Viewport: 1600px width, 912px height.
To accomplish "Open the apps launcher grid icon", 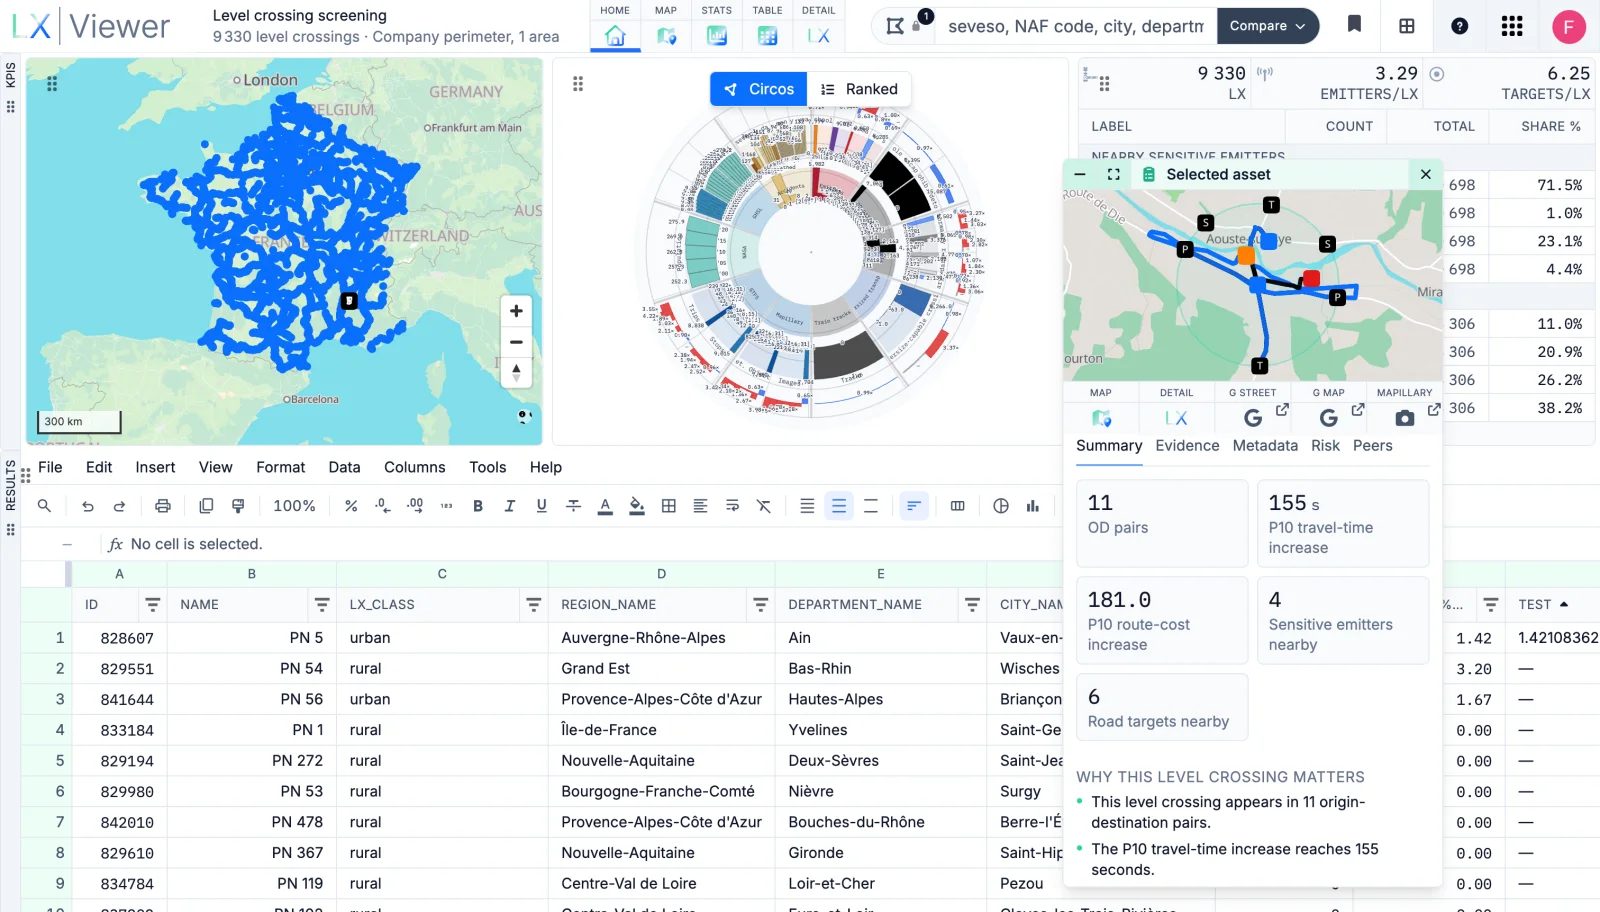I will pos(1512,26).
